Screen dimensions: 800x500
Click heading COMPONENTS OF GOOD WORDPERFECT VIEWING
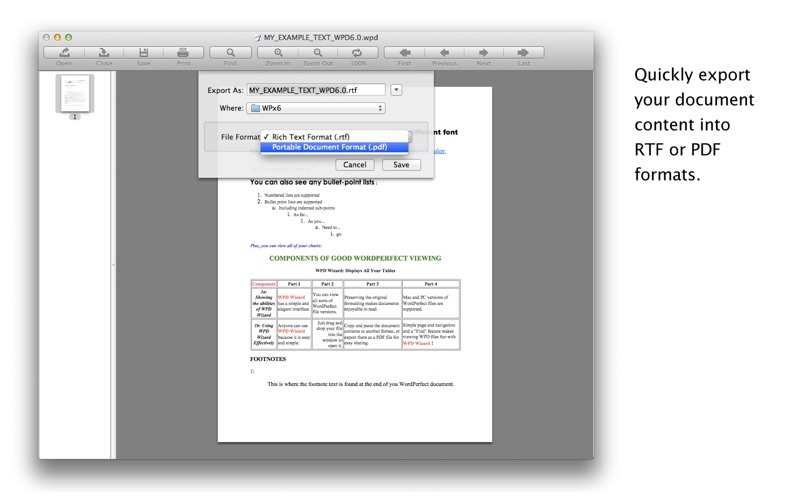(355, 258)
